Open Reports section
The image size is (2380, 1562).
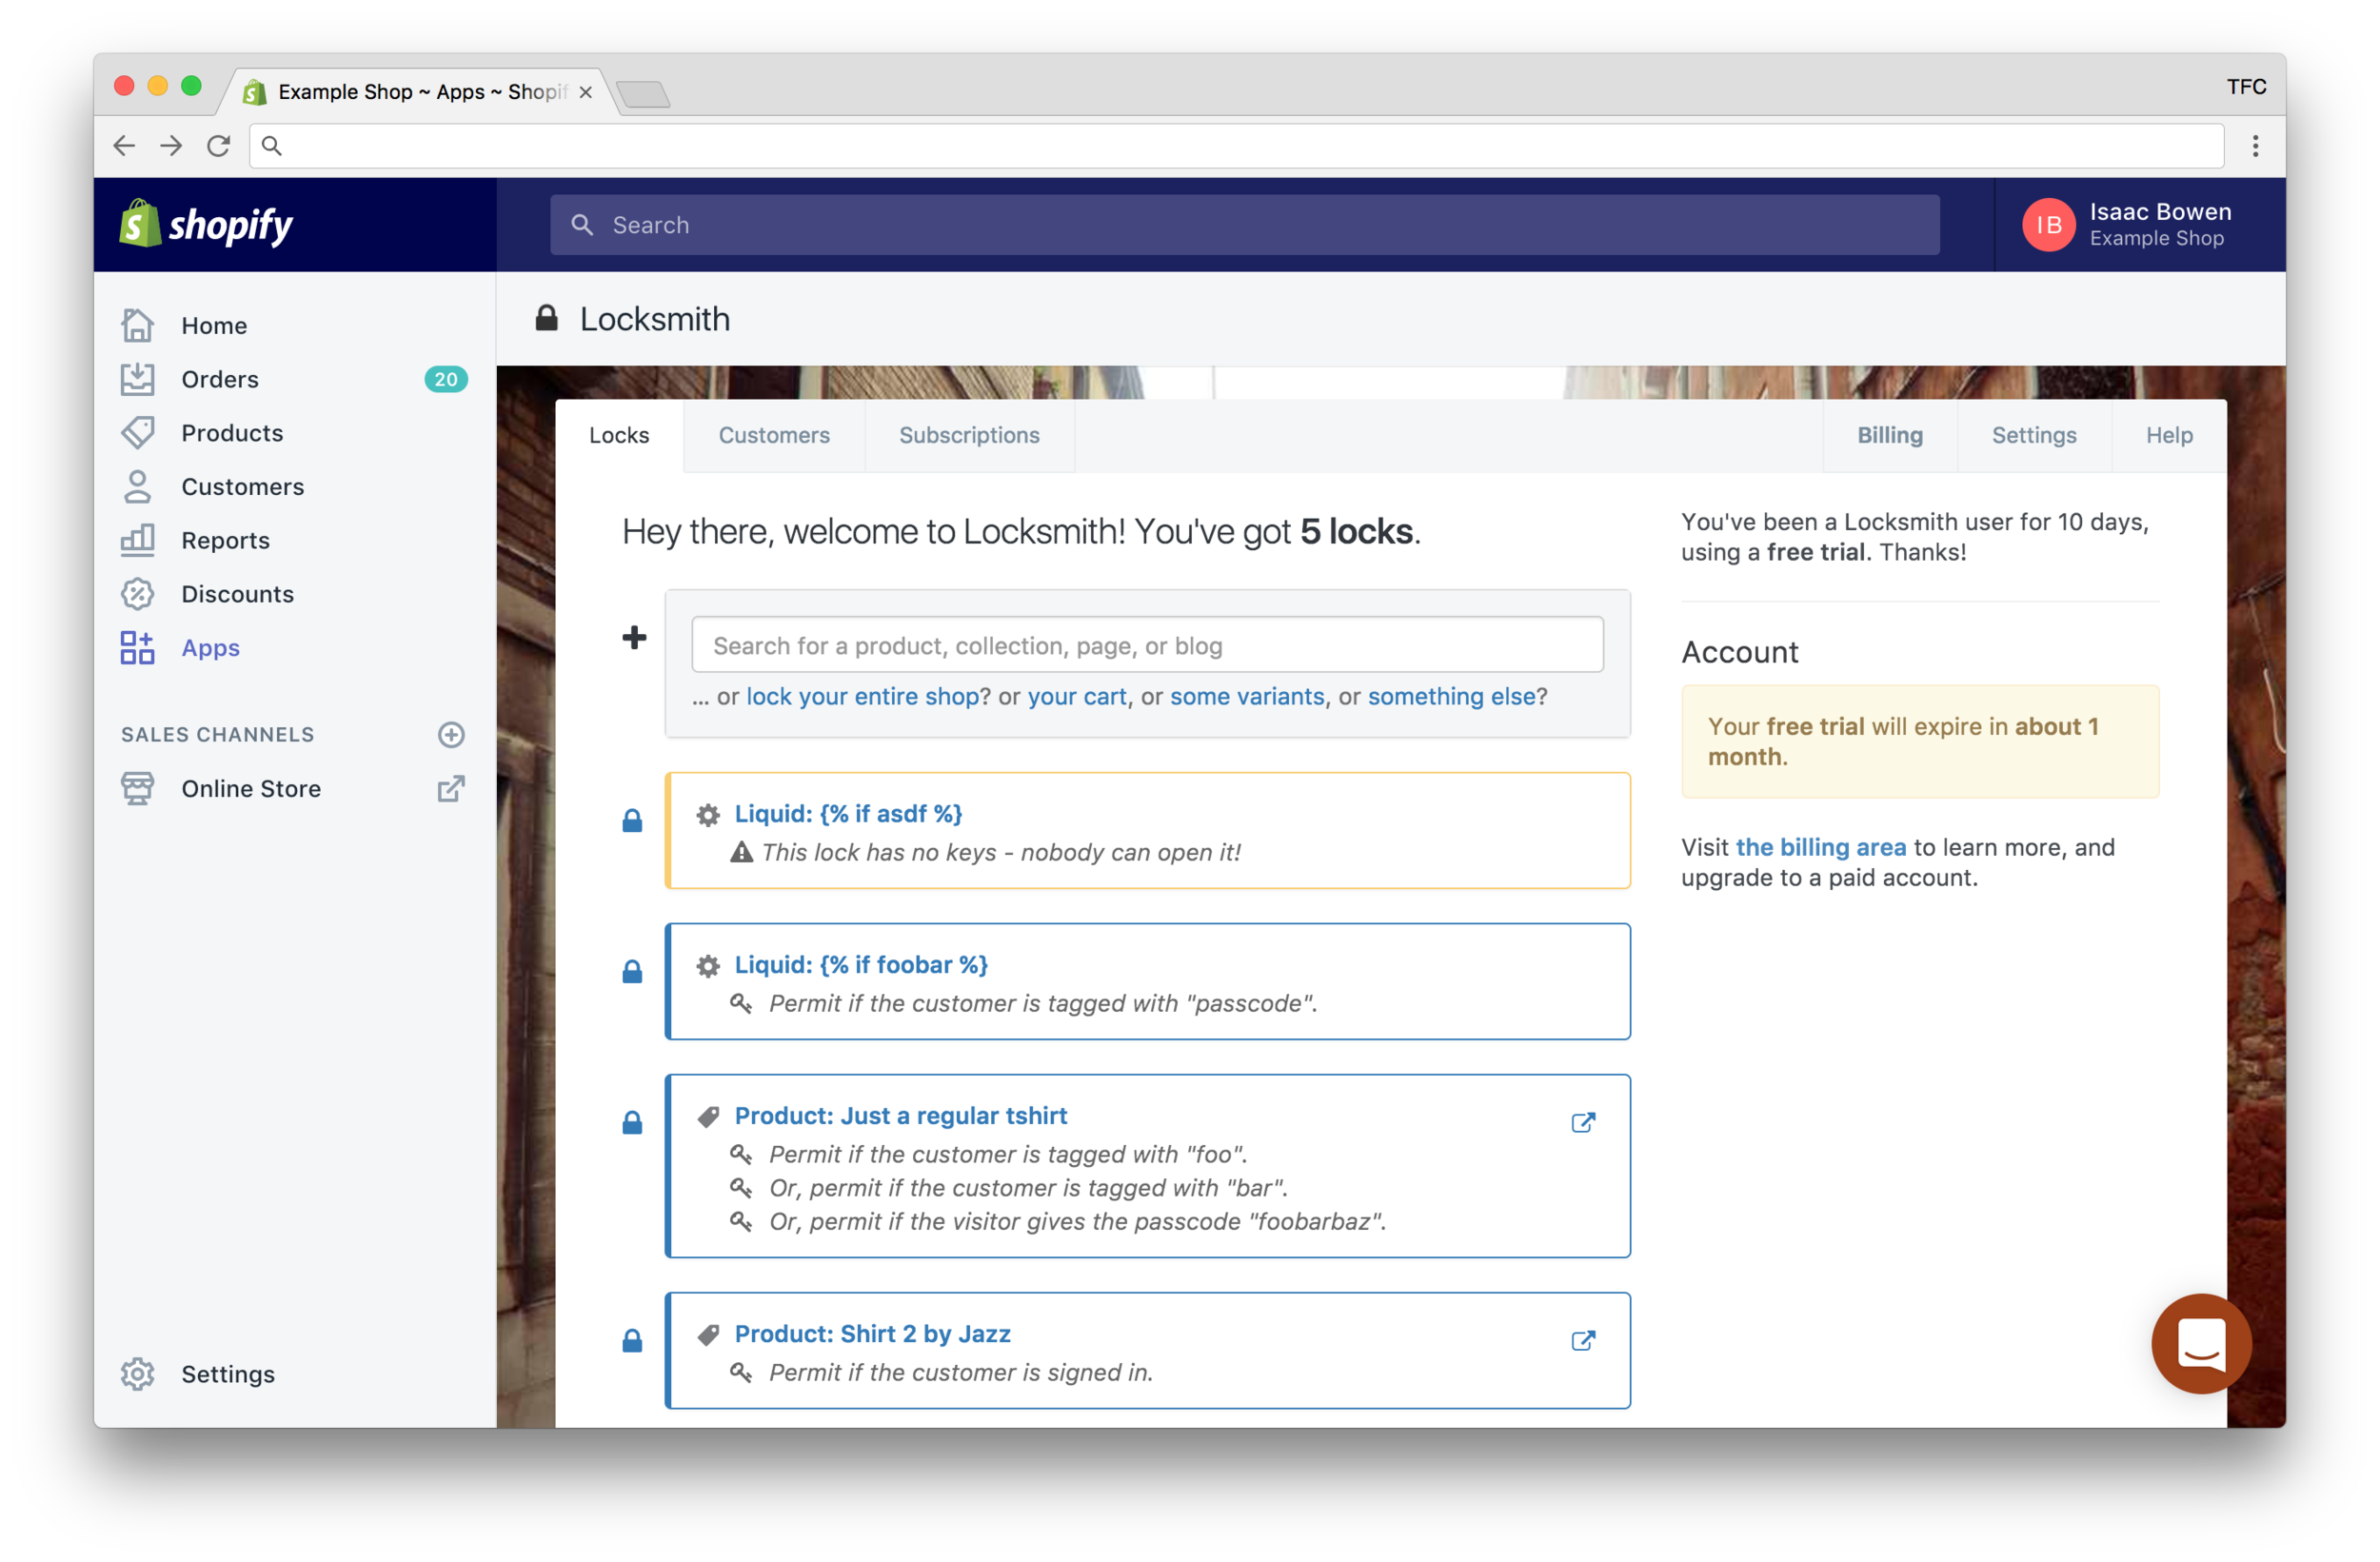coord(225,540)
